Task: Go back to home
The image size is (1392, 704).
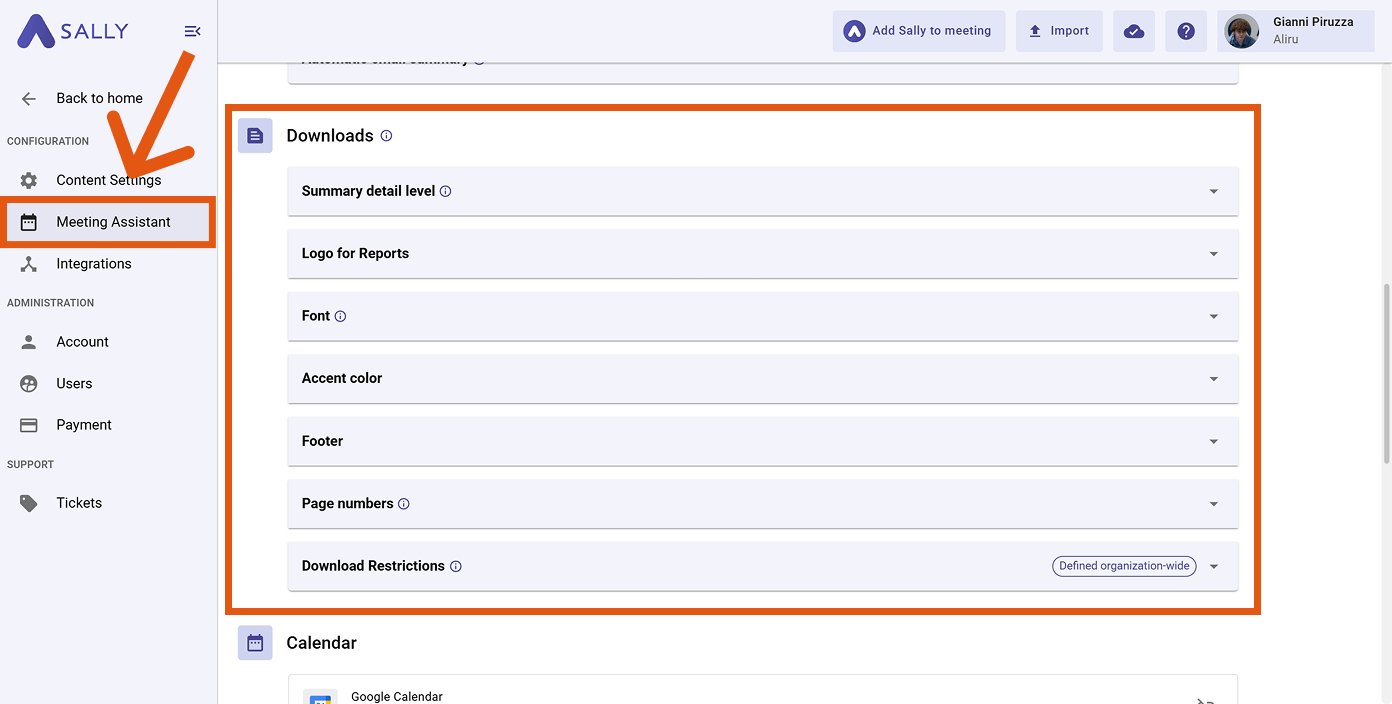Action: 98,98
